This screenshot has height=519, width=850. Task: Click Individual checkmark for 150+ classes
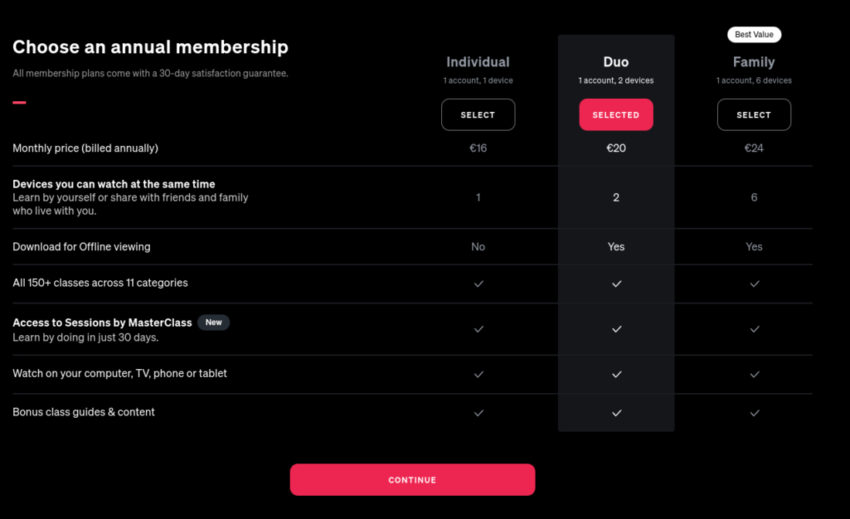pos(478,284)
